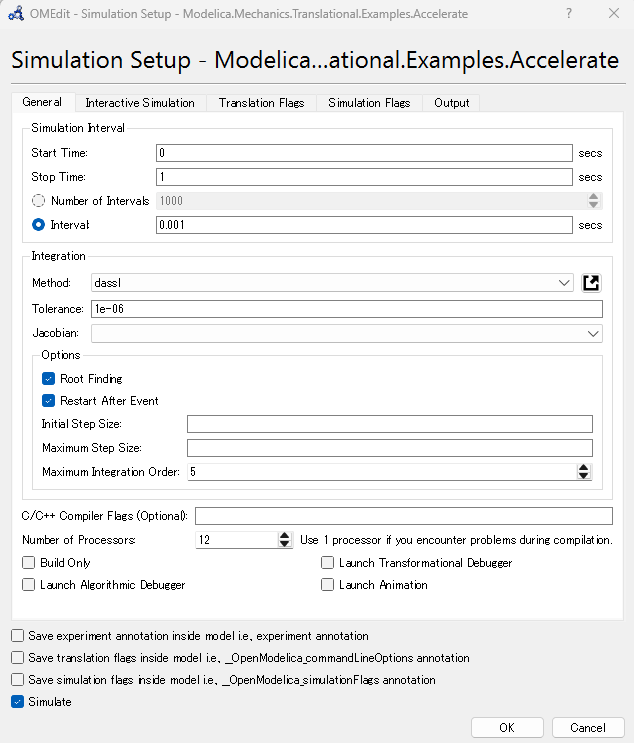Click the Cancel button
Viewport: 634px width, 743px height.
[x=588, y=727]
